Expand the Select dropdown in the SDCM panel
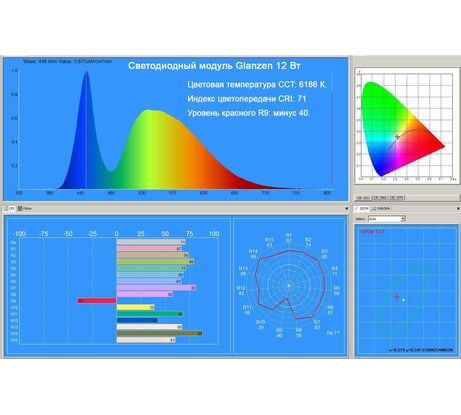This screenshot has width=461, height=415. pyautogui.click(x=403, y=219)
